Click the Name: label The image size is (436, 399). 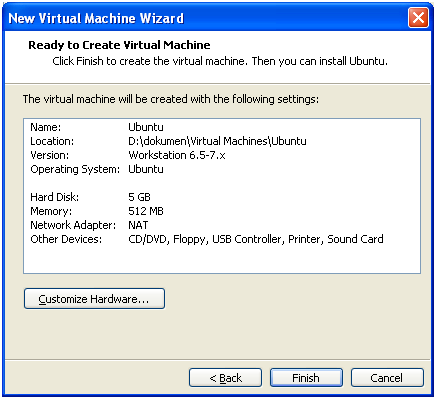tap(46, 127)
